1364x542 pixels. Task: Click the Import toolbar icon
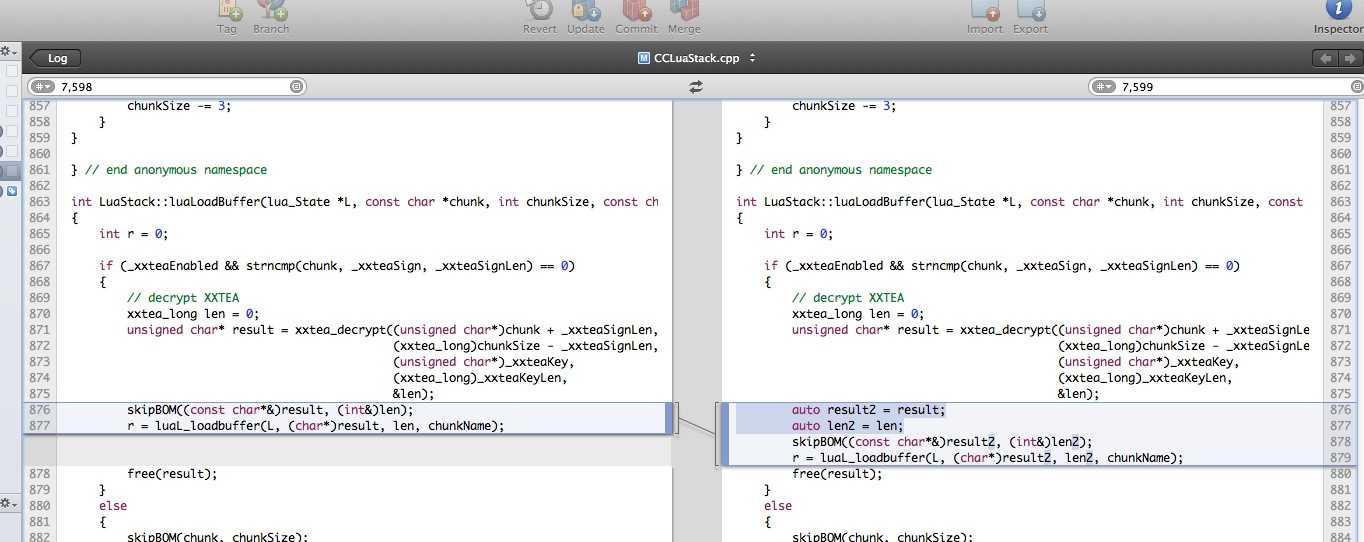coord(985,11)
